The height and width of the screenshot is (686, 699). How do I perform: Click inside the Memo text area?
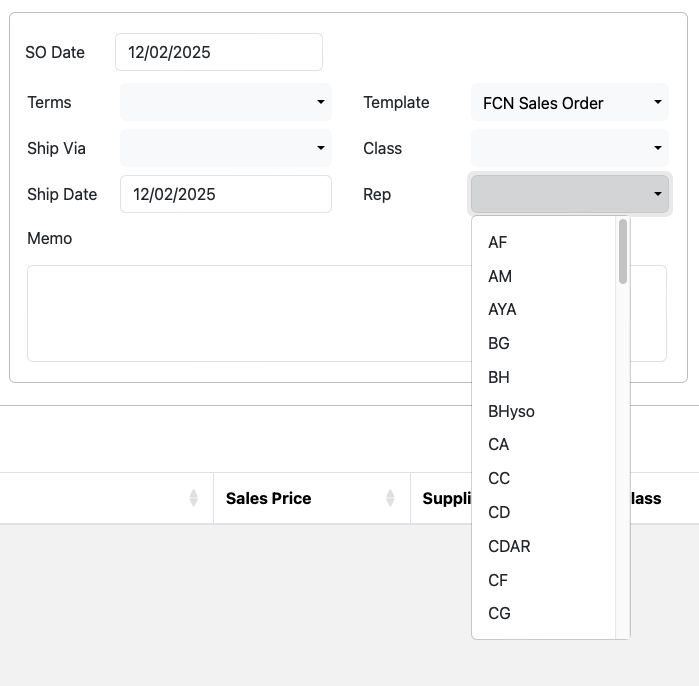pyautogui.click(x=240, y=313)
